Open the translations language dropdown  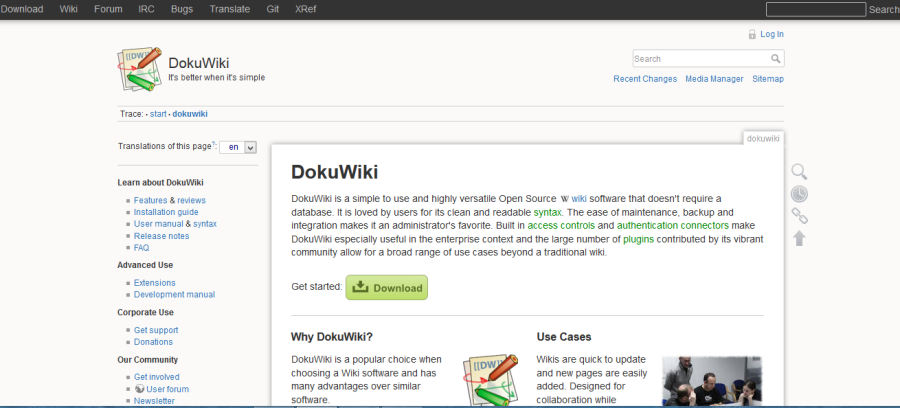coord(238,147)
